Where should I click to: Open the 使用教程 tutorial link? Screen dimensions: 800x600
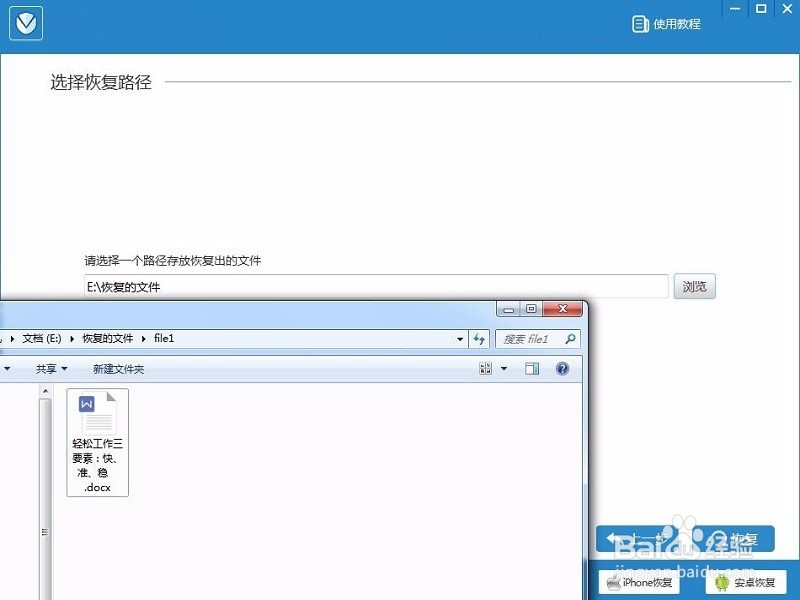tap(666, 23)
